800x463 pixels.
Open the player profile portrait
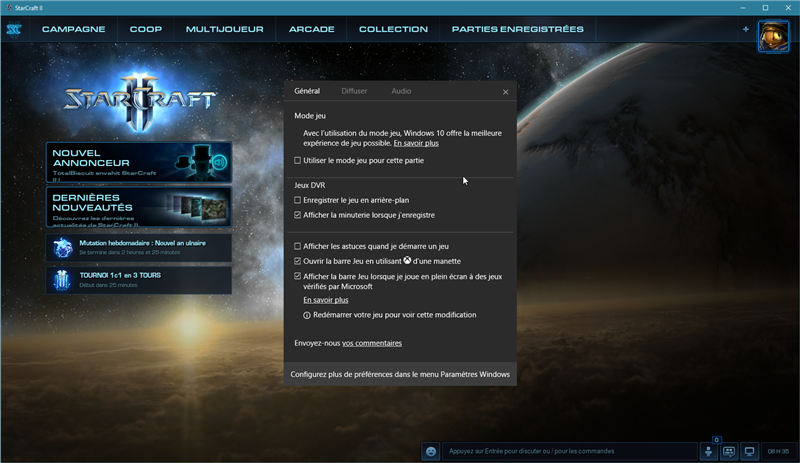point(773,35)
